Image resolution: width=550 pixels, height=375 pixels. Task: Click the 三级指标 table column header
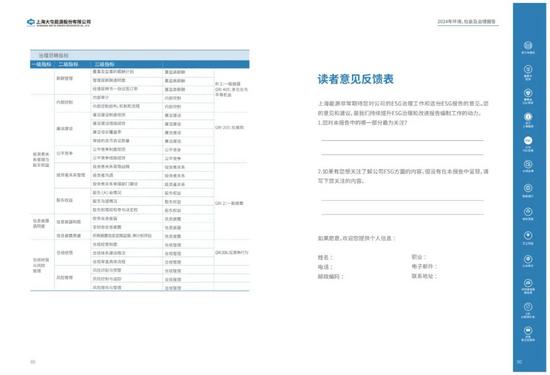coord(104,65)
